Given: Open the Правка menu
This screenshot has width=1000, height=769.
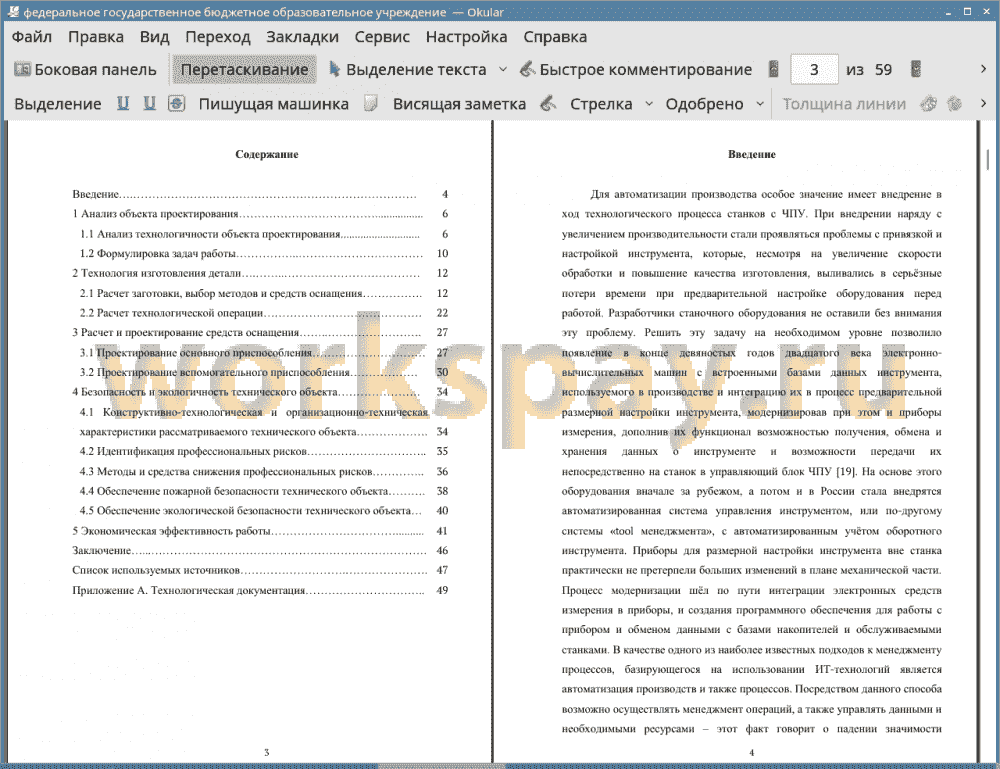Looking at the screenshot, I should 96,37.
